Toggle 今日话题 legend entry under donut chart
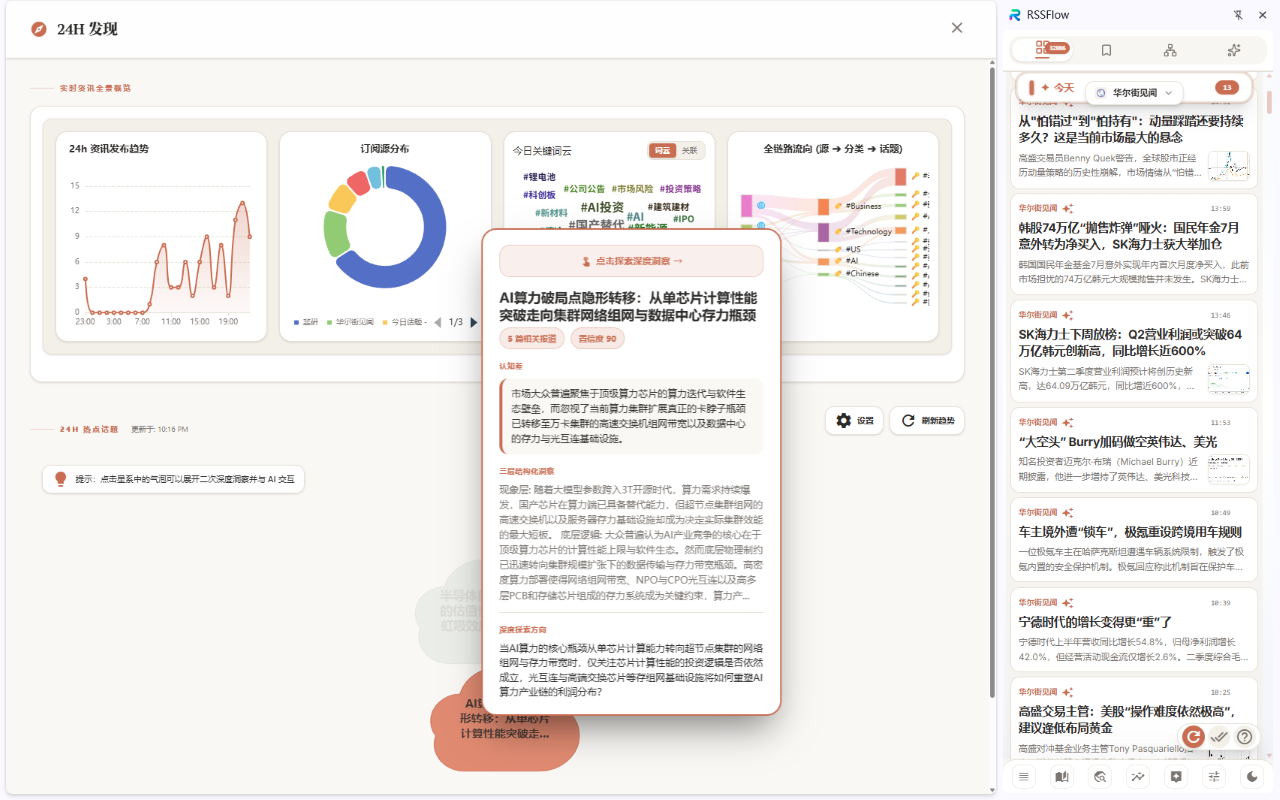The width and height of the screenshot is (1280, 800). click(x=403, y=322)
